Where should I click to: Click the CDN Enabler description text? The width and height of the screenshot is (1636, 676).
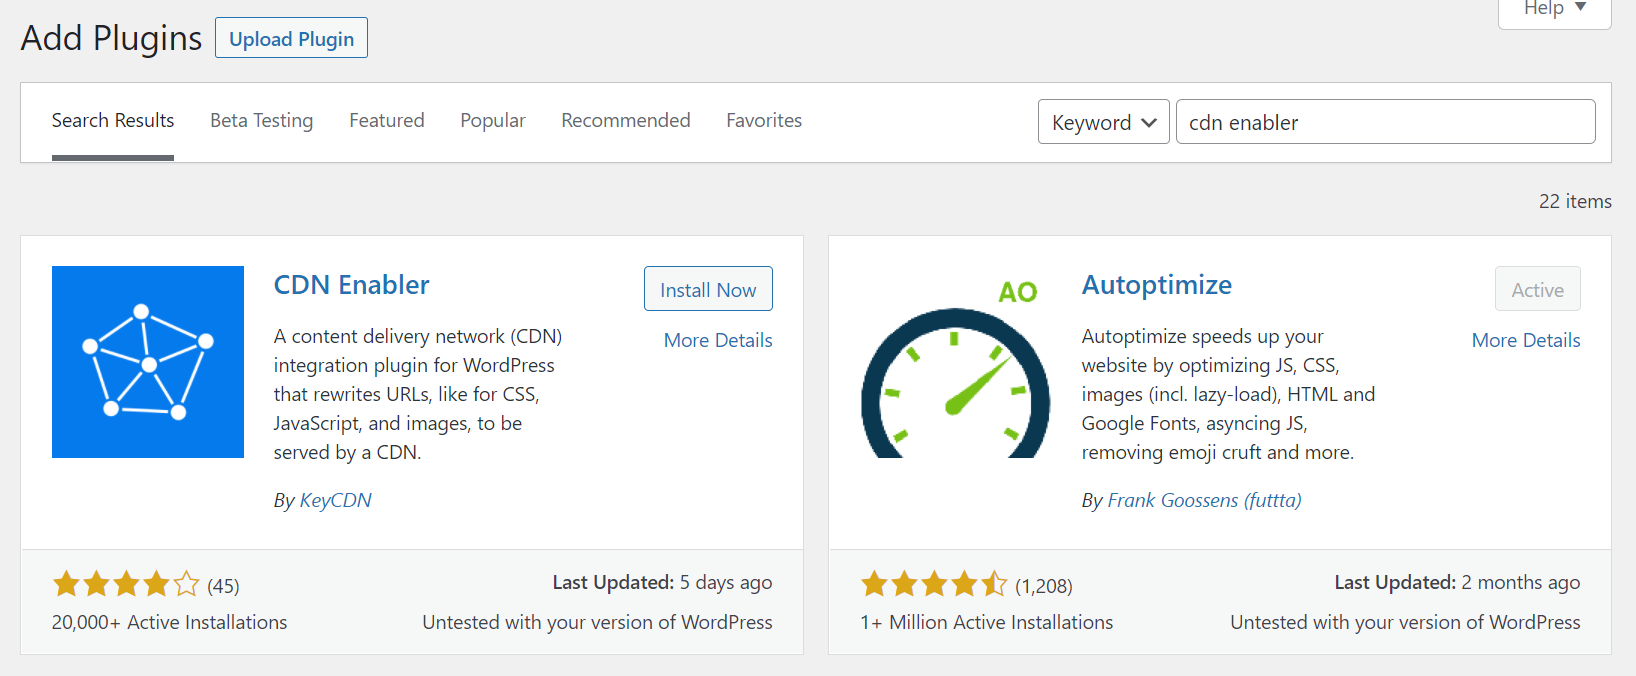click(418, 394)
